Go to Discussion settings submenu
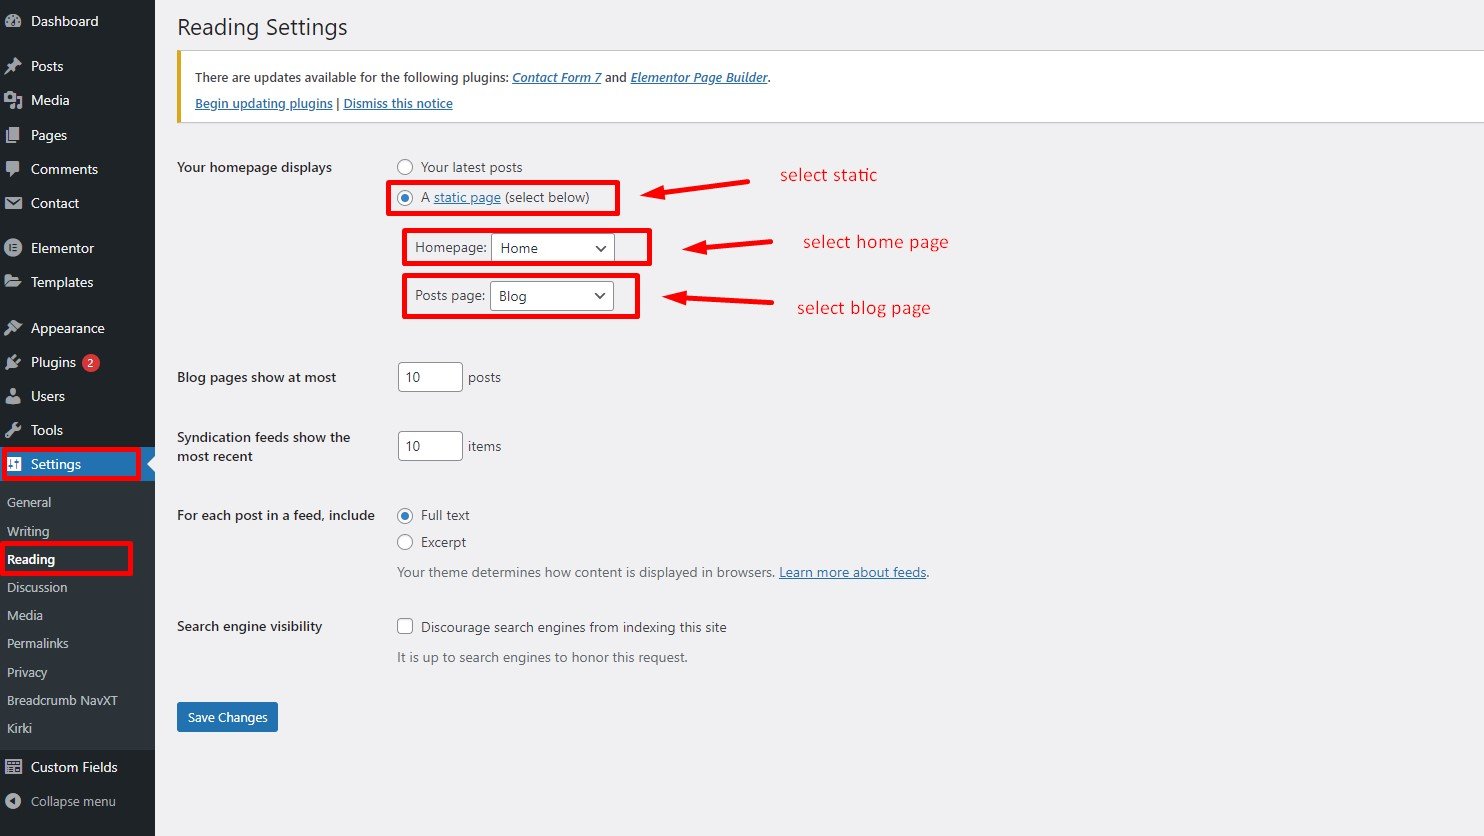Image resolution: width=1484 pixels, height=836 pixels. (x=37, y=587)
